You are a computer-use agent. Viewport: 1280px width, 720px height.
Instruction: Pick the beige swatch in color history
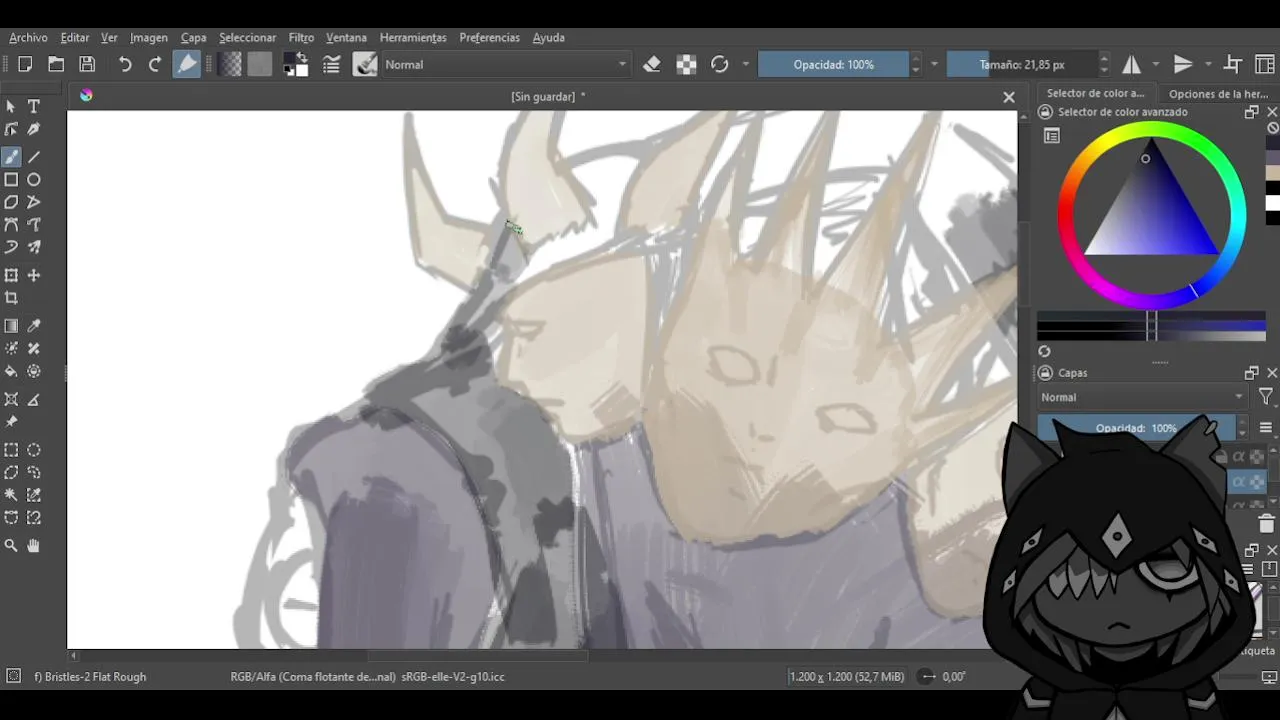[x=1273, y=173]
